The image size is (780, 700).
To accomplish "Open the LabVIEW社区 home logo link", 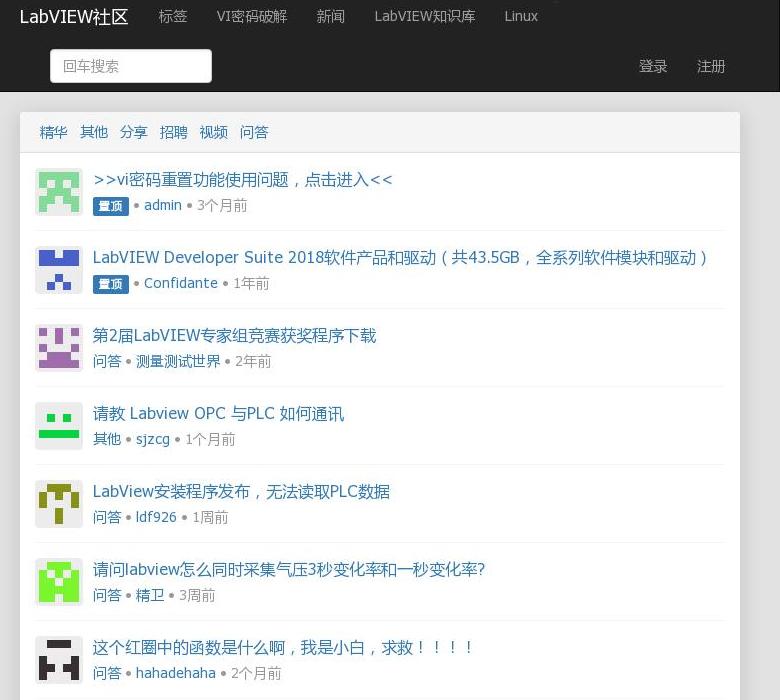I will click(74, 17).
